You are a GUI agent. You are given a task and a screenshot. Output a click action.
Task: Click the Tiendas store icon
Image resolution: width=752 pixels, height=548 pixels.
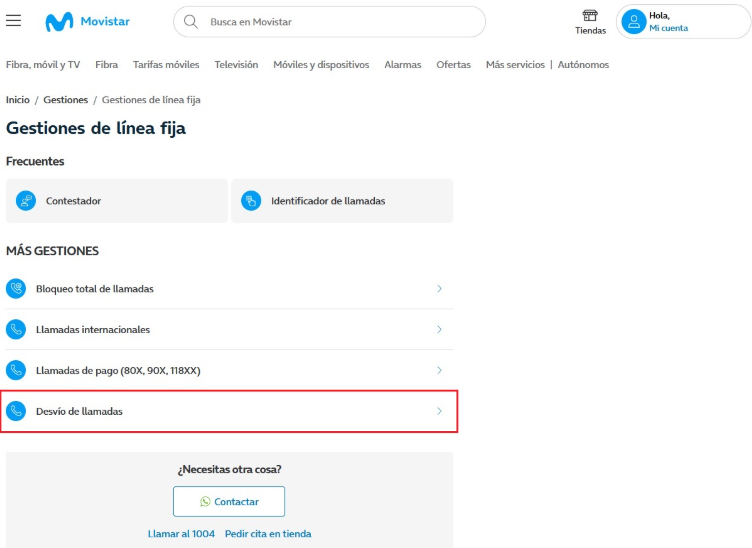click(590, 16)
